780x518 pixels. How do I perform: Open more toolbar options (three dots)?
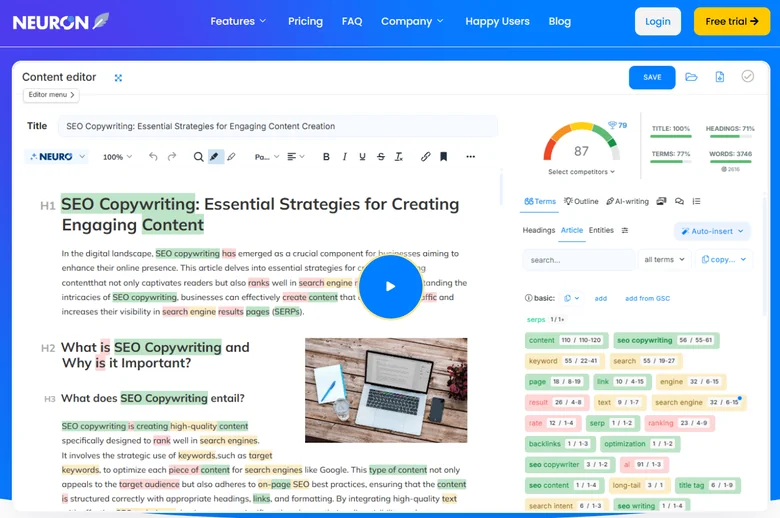[471, 157]
